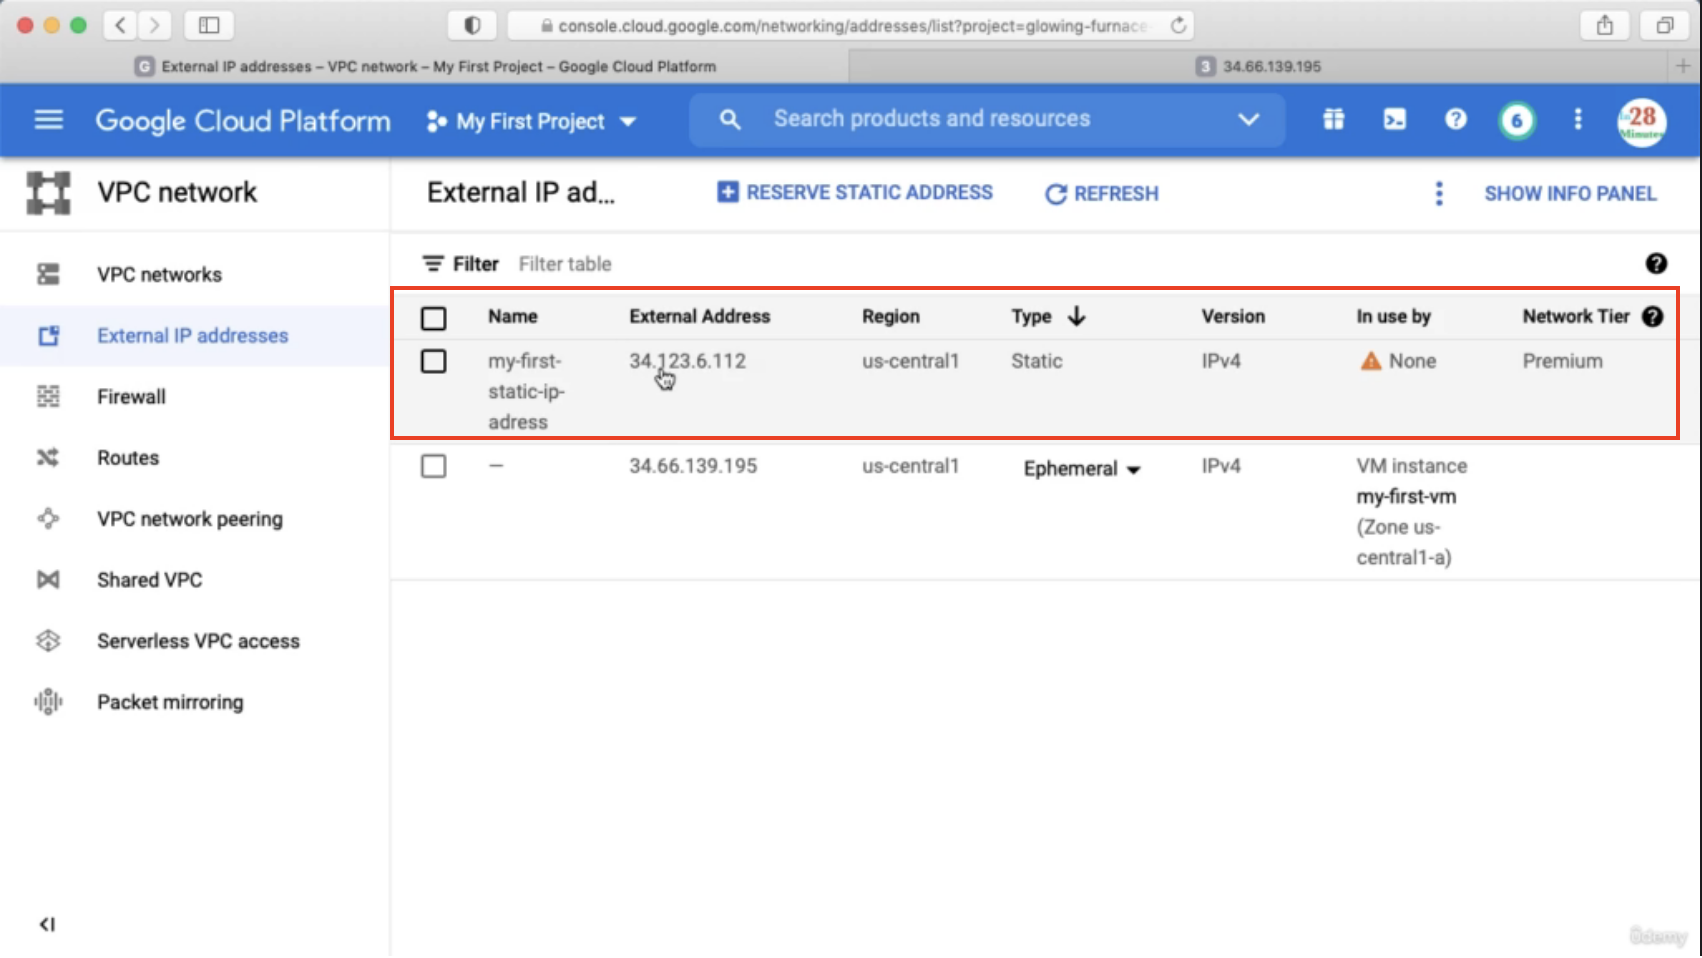Select the 34.66.139.195 row checkbox
This screenshot has height=958, width=1702.
pos(433,466)
